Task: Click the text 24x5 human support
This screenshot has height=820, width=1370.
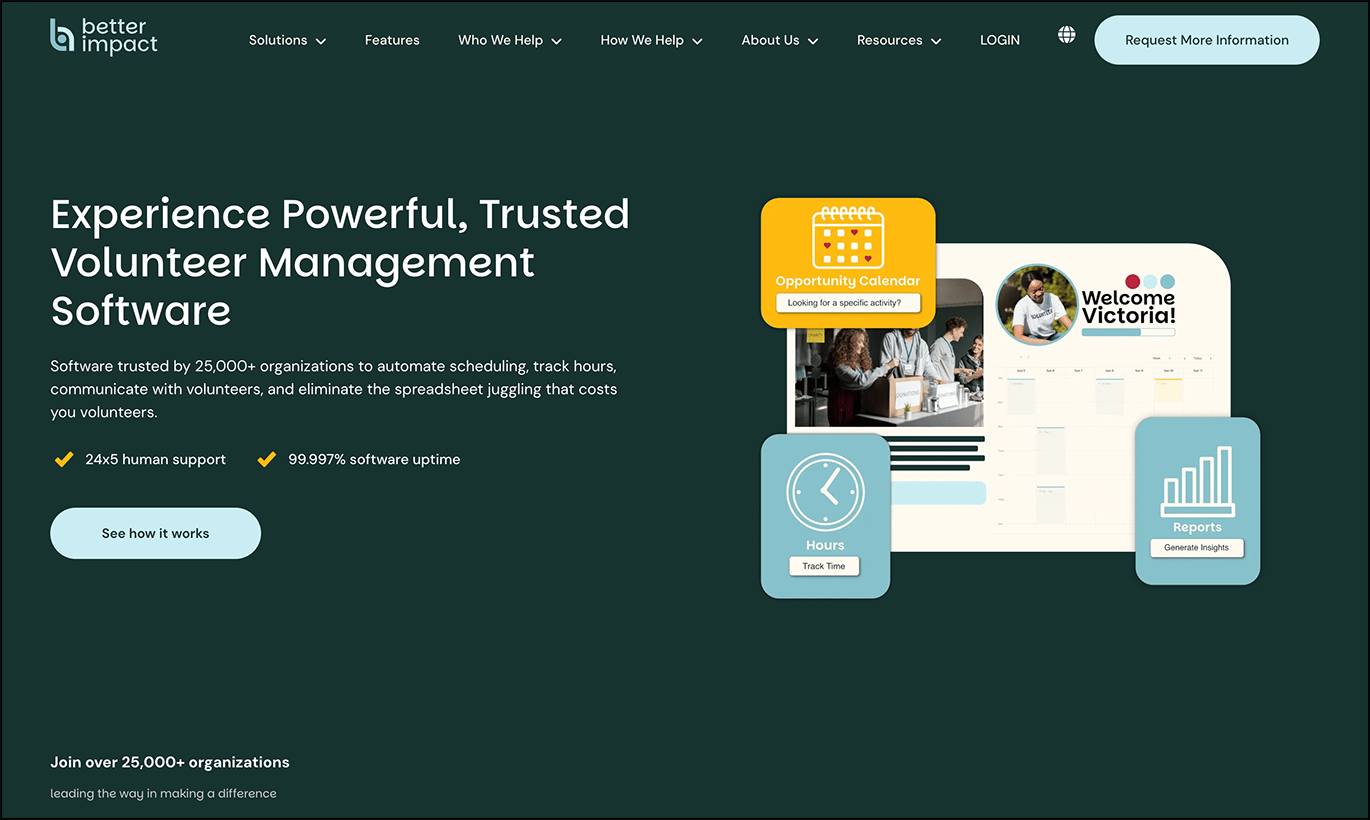Action: pyautogui.click(x=155, y=460)
